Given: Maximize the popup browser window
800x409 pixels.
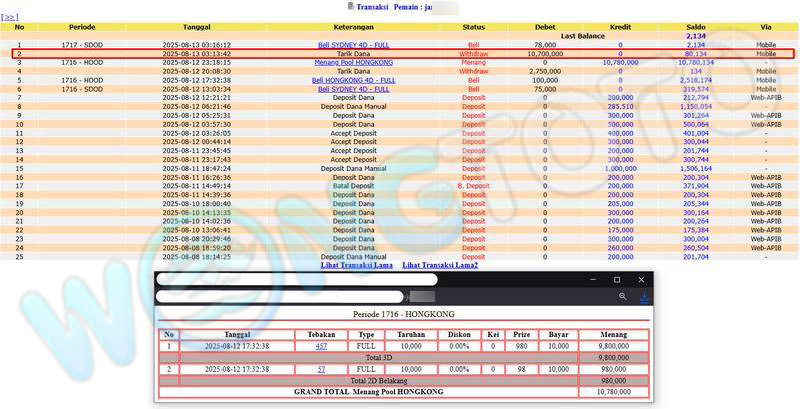Looking at the screenshot, I should coord(616,279).
